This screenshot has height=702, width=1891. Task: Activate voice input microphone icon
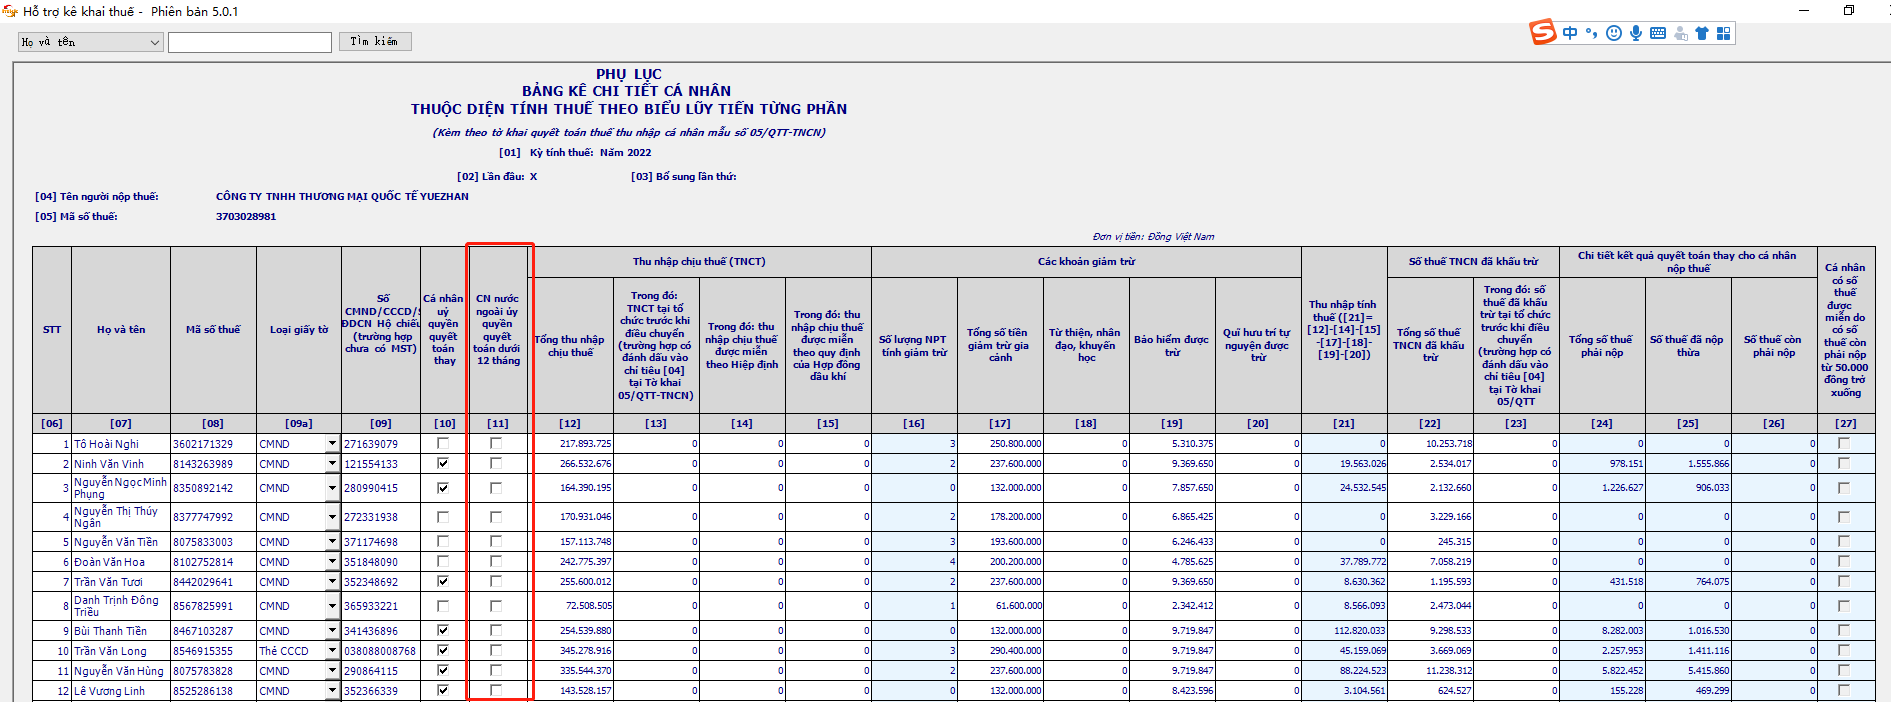1636,33
